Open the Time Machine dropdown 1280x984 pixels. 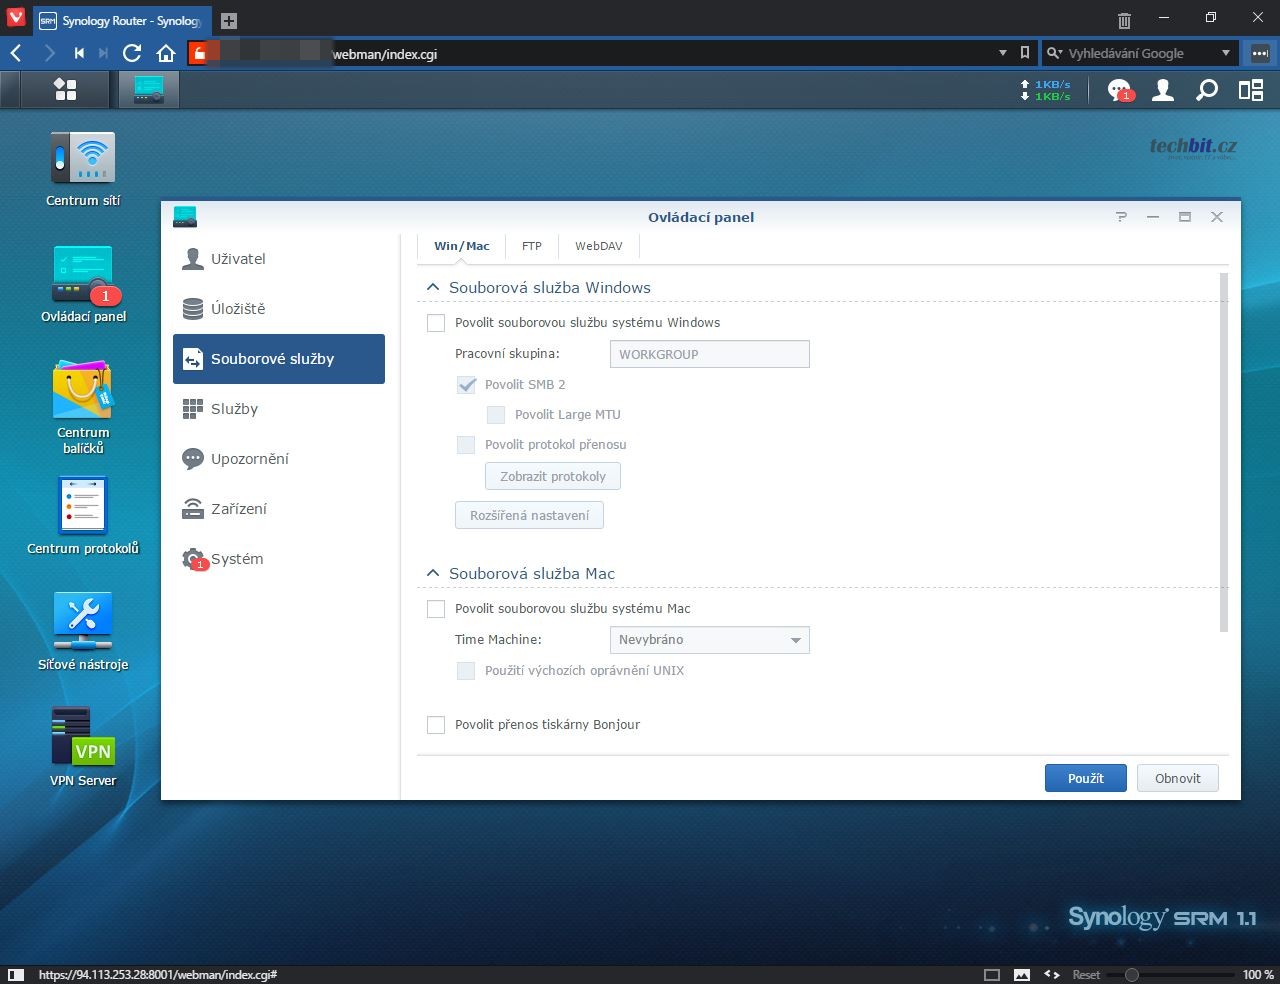pyautogui.click(x=709, y=640)
